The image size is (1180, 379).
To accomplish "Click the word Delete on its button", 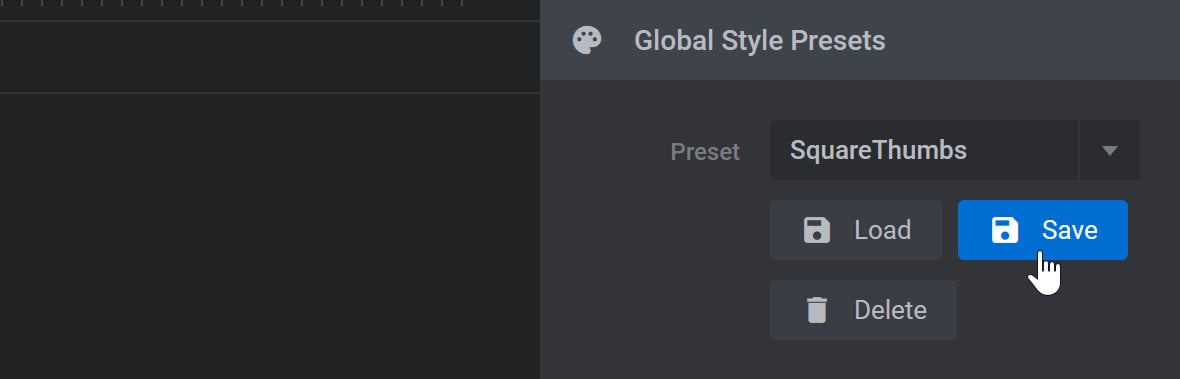I will click(890, 310).
